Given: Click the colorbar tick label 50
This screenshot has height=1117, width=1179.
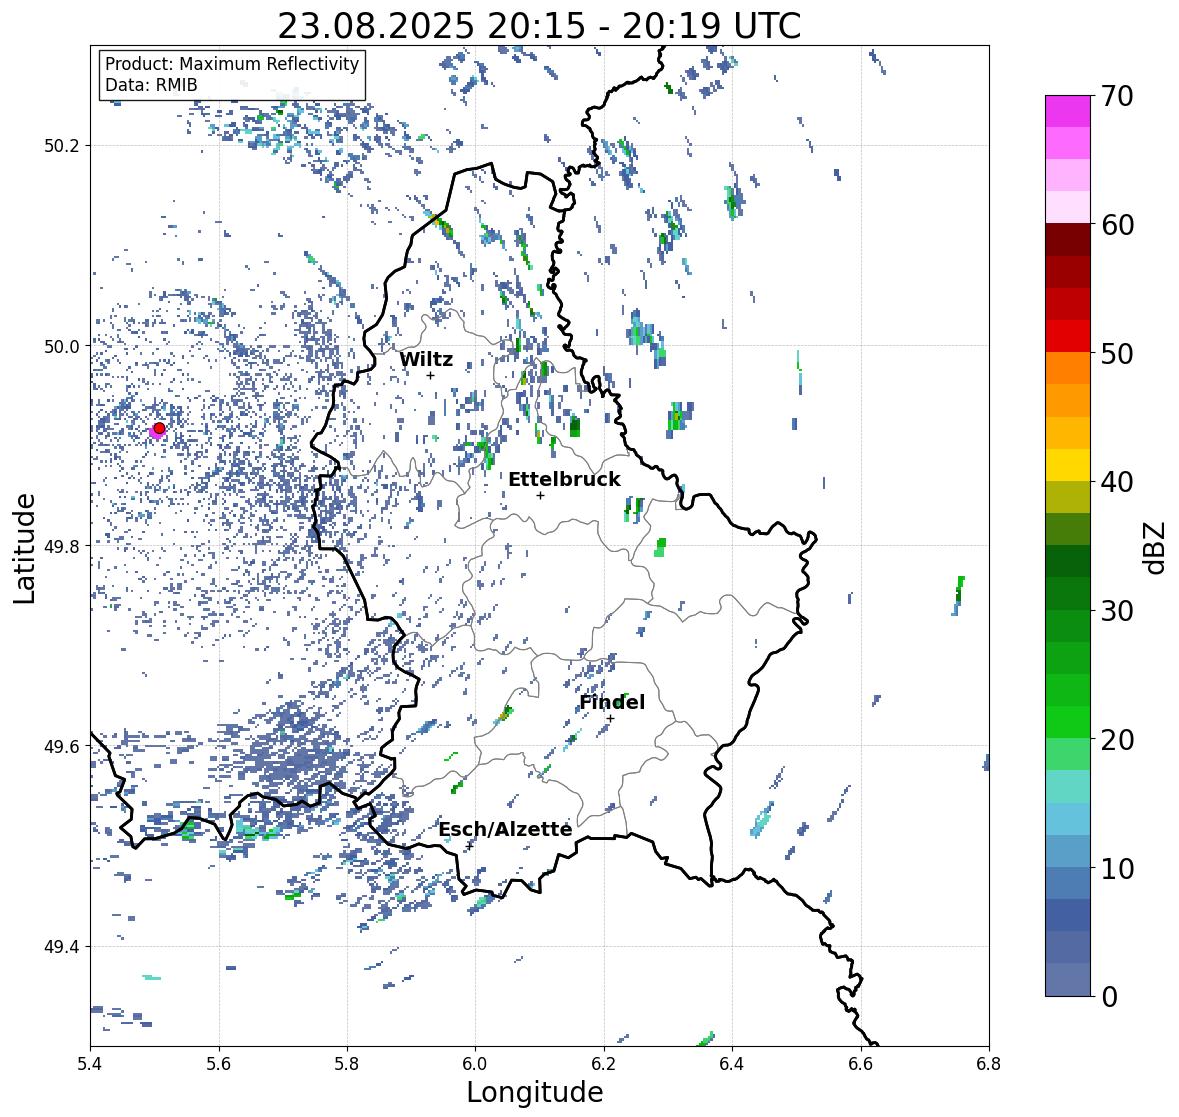Looking at the screenshot, I should point(1117,353).
